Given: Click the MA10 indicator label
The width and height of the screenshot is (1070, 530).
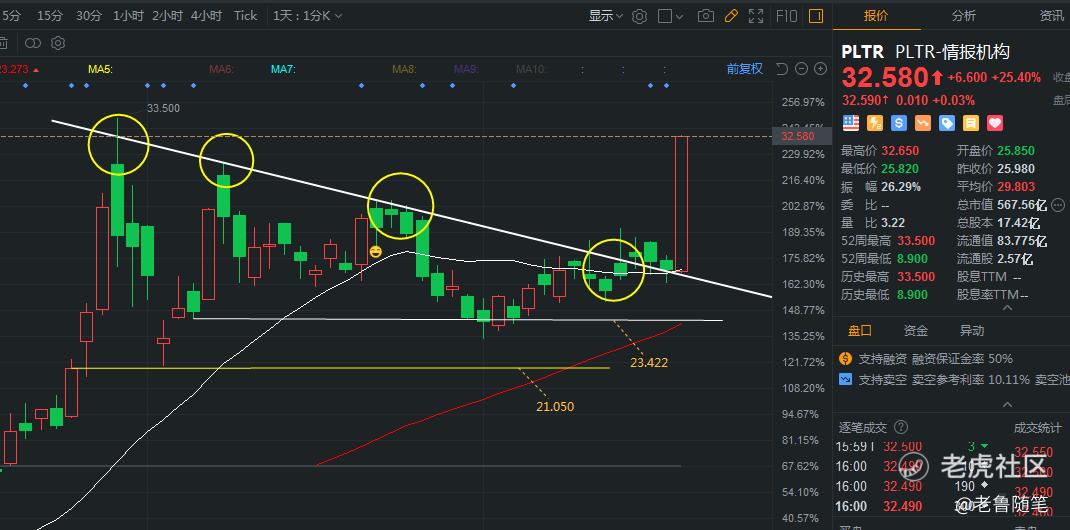Looking at the screenshot, I should [x=531, y=68].
